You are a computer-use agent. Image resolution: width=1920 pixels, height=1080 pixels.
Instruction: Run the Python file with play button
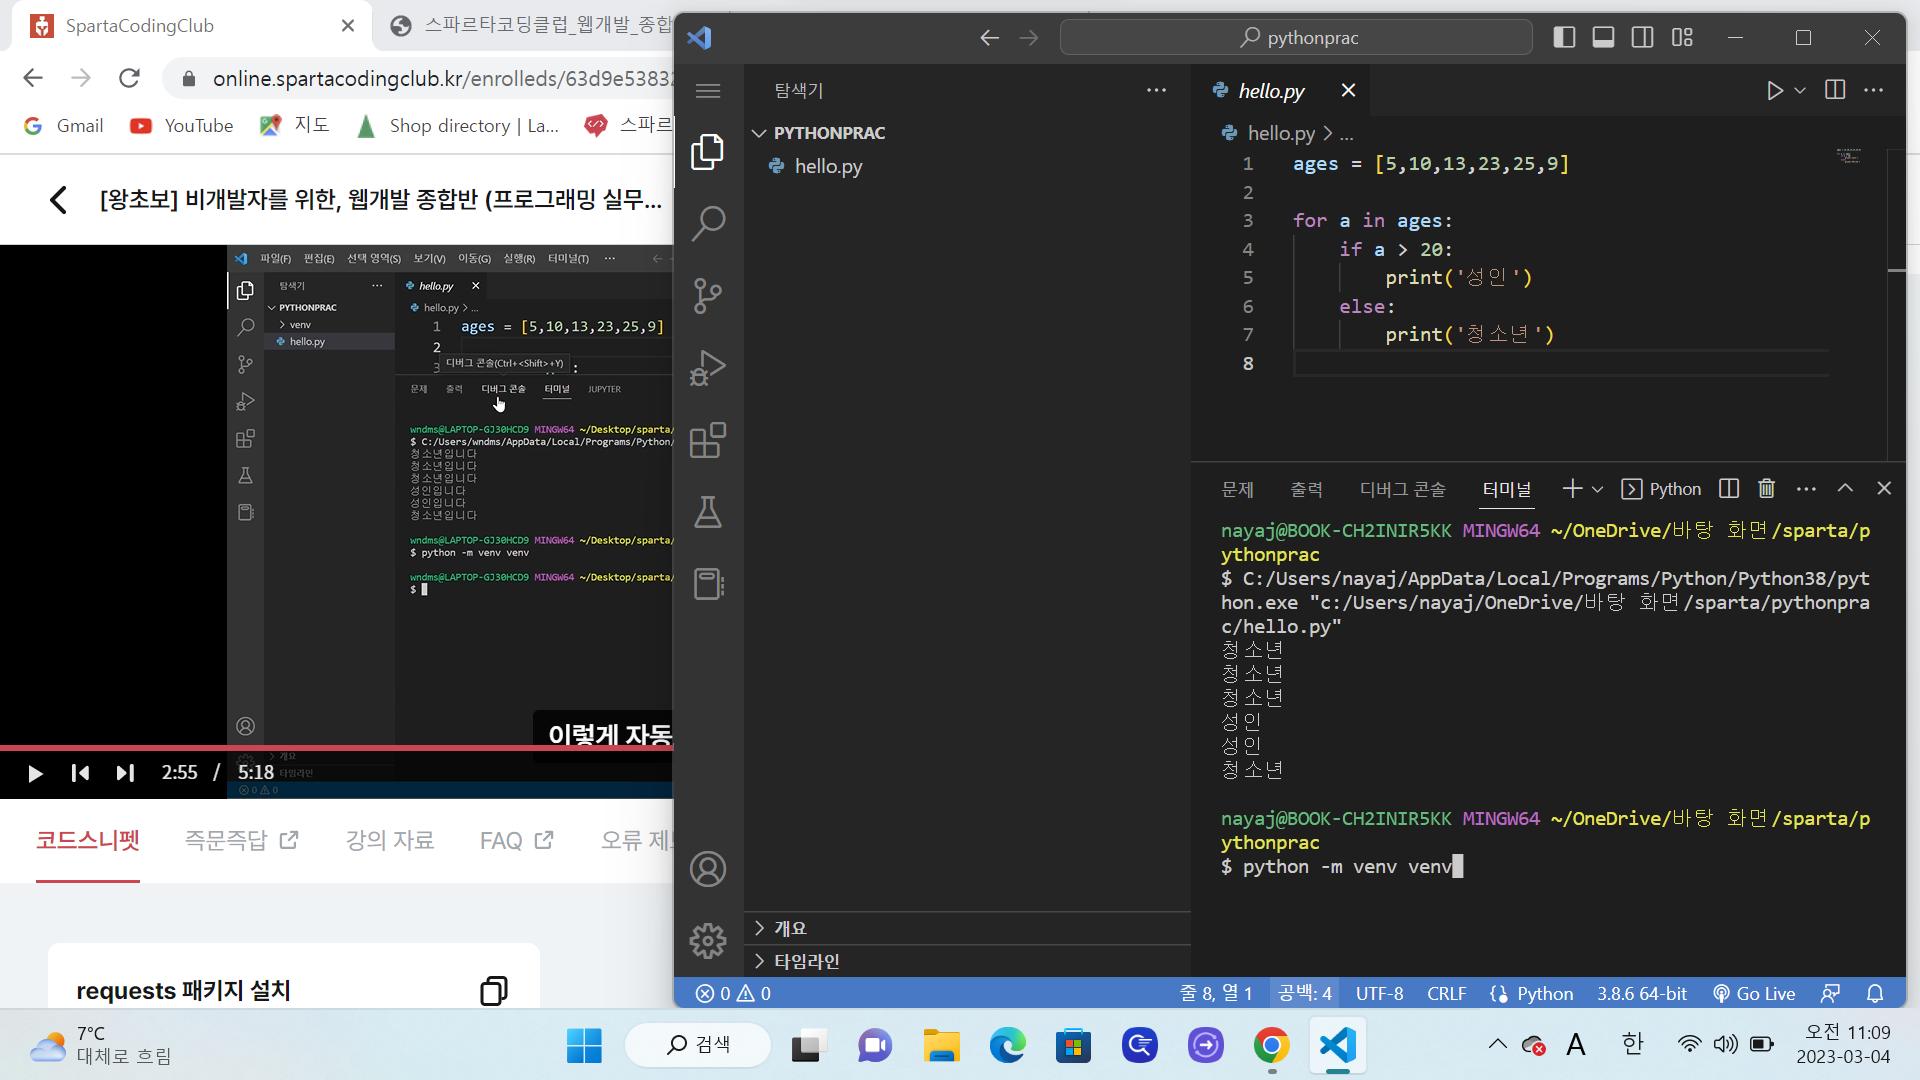tap(1774, 91)
